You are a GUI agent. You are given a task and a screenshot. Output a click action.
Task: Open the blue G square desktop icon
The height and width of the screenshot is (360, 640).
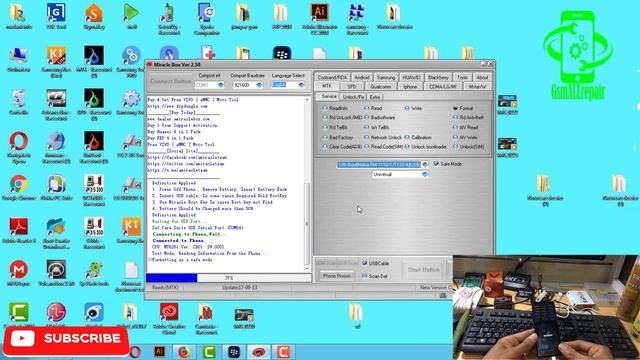(x=56, y=16)
